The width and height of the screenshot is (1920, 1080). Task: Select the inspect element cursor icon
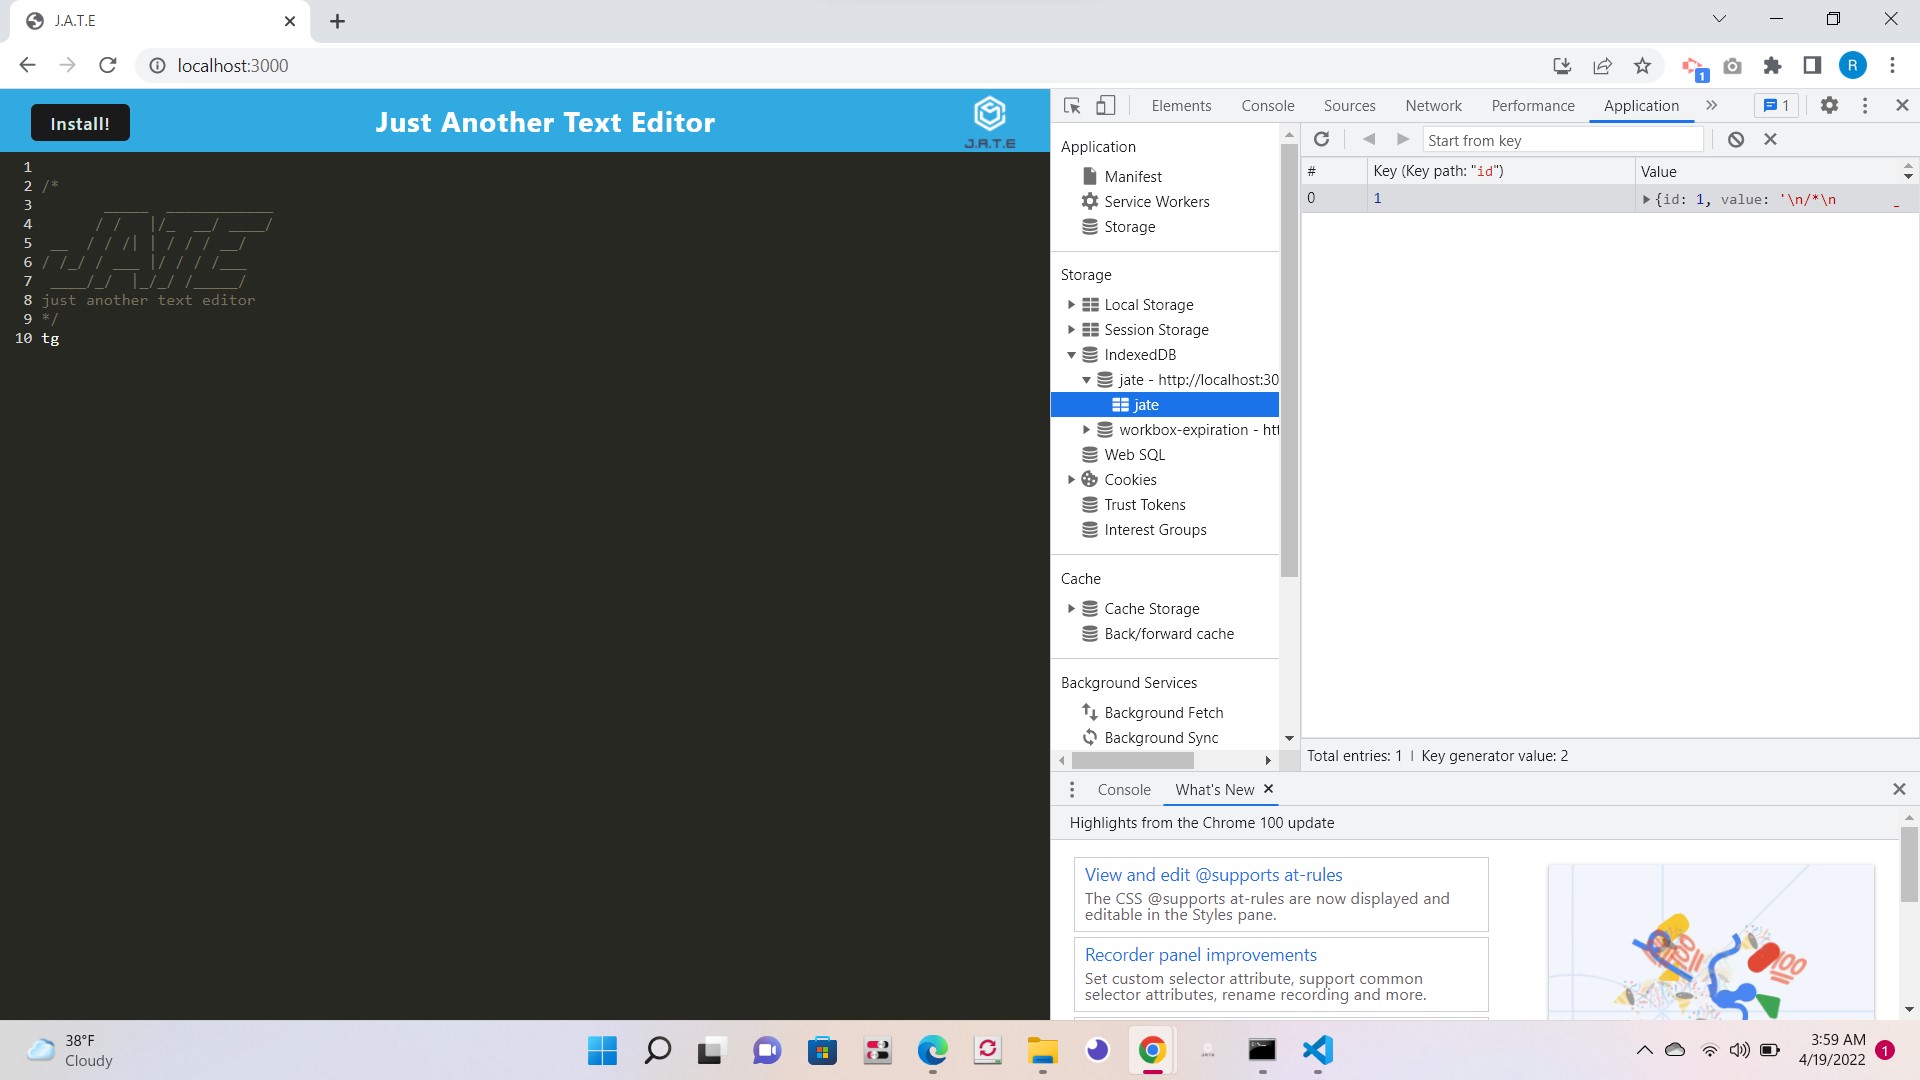click(x=1070, y=105)
